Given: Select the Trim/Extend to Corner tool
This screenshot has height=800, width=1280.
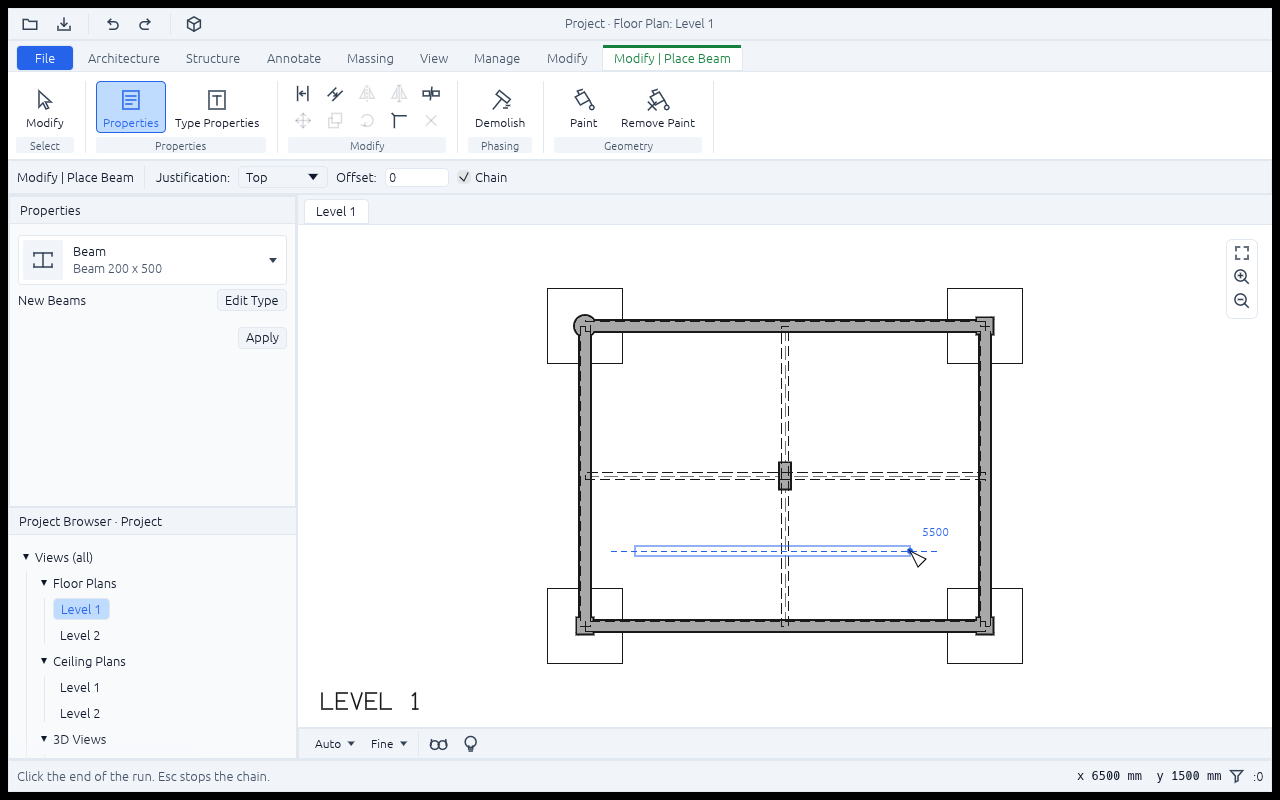Looking at the screenshot, I should click(399, 121).
